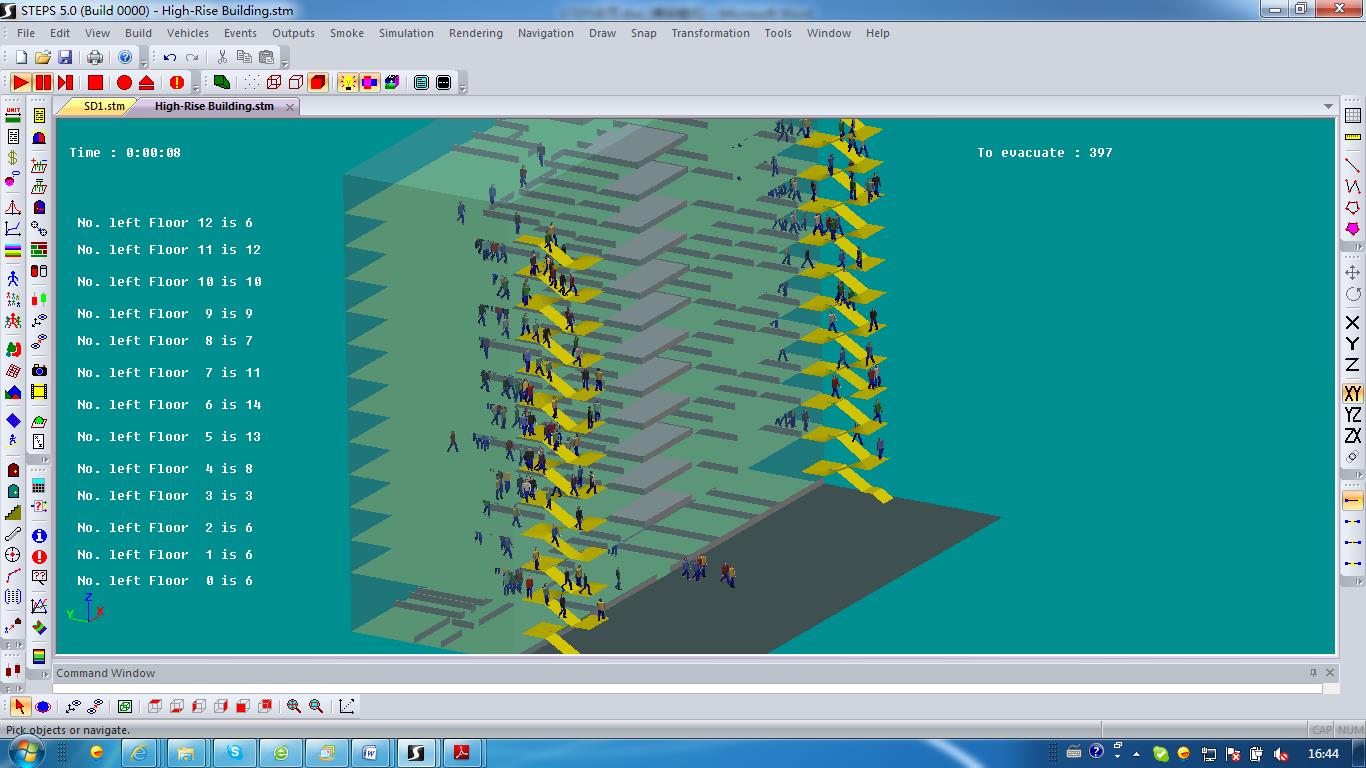The width and height of the screenshot is (1366, 768).
Task: Click the red Stop square button
Action: point(95,82)
